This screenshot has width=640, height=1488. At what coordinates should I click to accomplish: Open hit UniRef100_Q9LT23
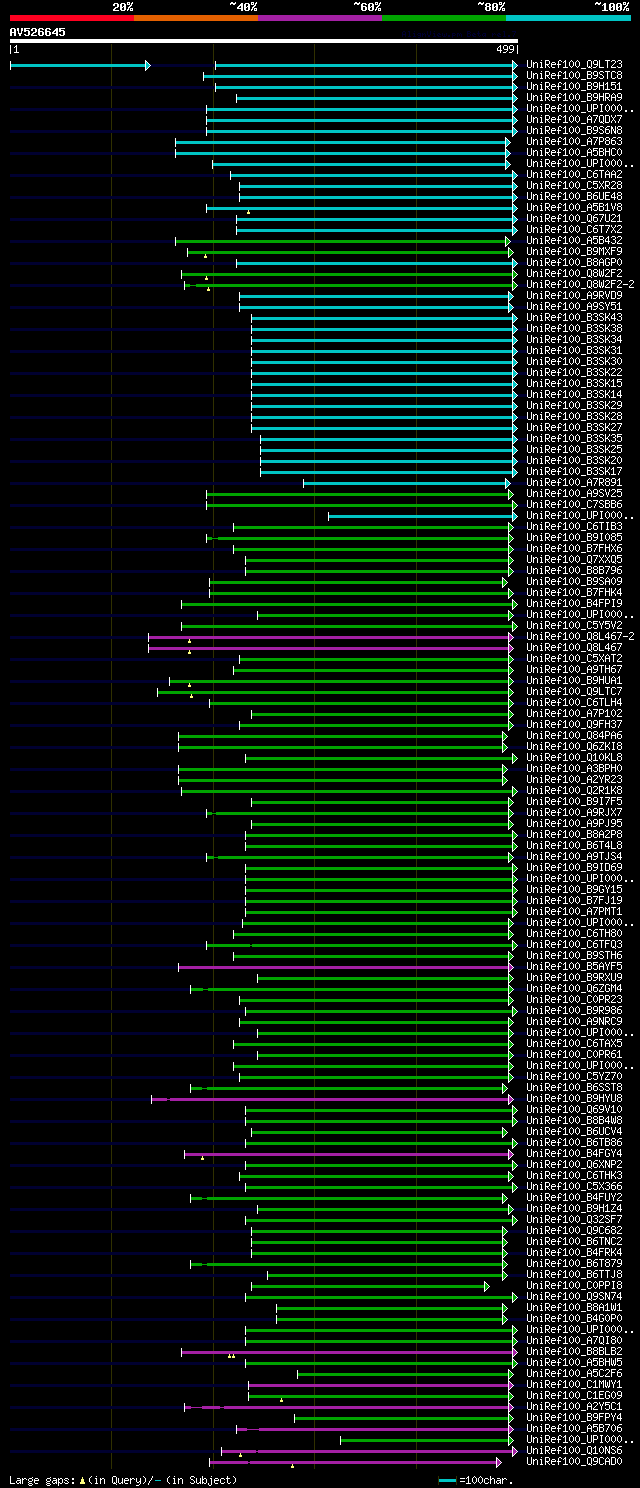574,65
